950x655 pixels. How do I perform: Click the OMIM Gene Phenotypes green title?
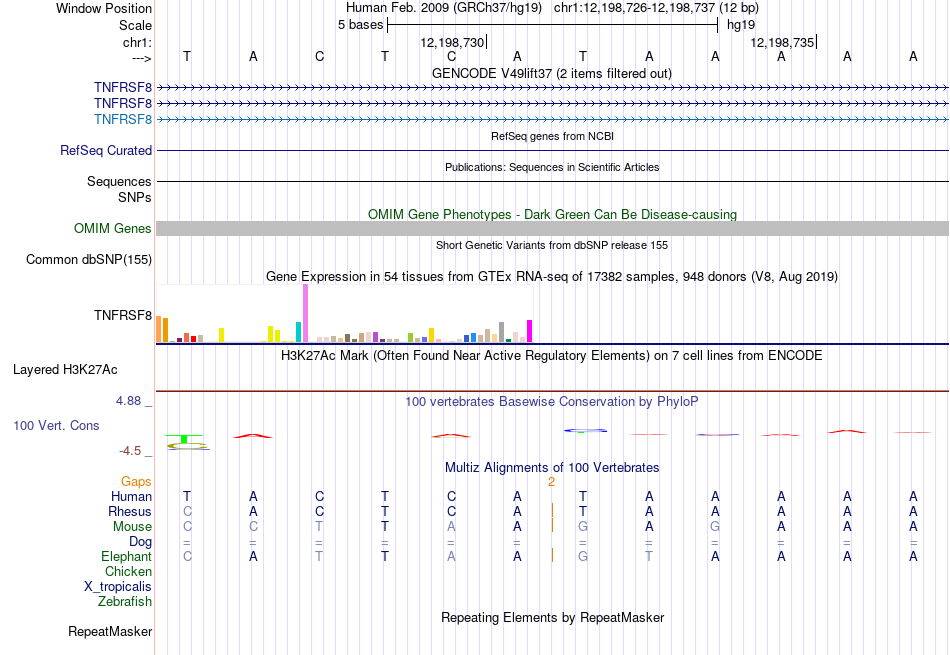click(553, 214)
